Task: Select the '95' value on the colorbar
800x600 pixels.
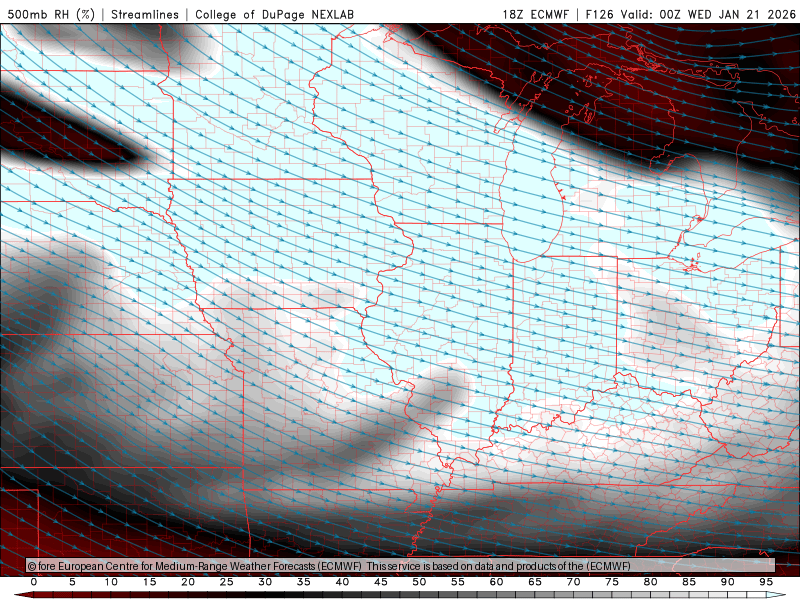Action: pyautogui.click(x=766, y=582)
